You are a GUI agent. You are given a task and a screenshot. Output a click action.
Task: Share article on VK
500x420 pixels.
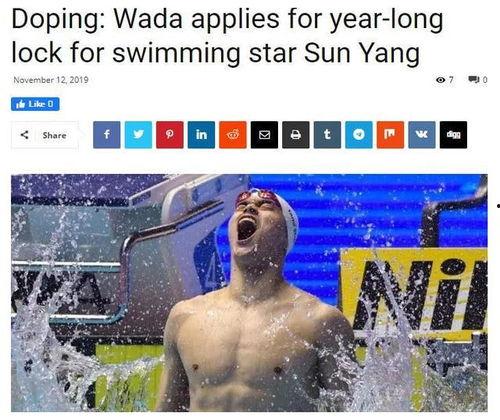422,135
